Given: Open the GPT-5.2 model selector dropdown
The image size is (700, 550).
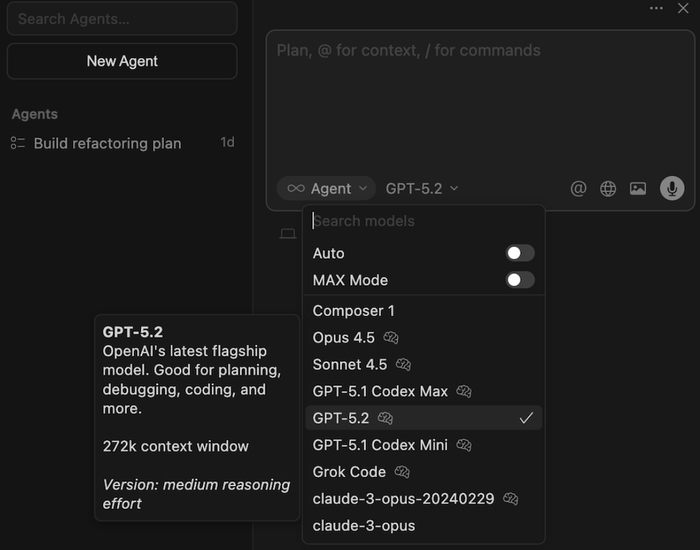Looking at the screenshot, I should [x=422, y=188].
